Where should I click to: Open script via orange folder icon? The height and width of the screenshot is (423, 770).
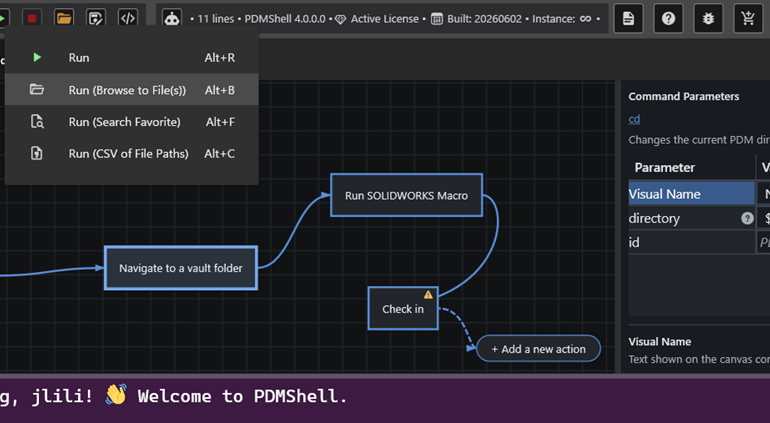[64, 19]
